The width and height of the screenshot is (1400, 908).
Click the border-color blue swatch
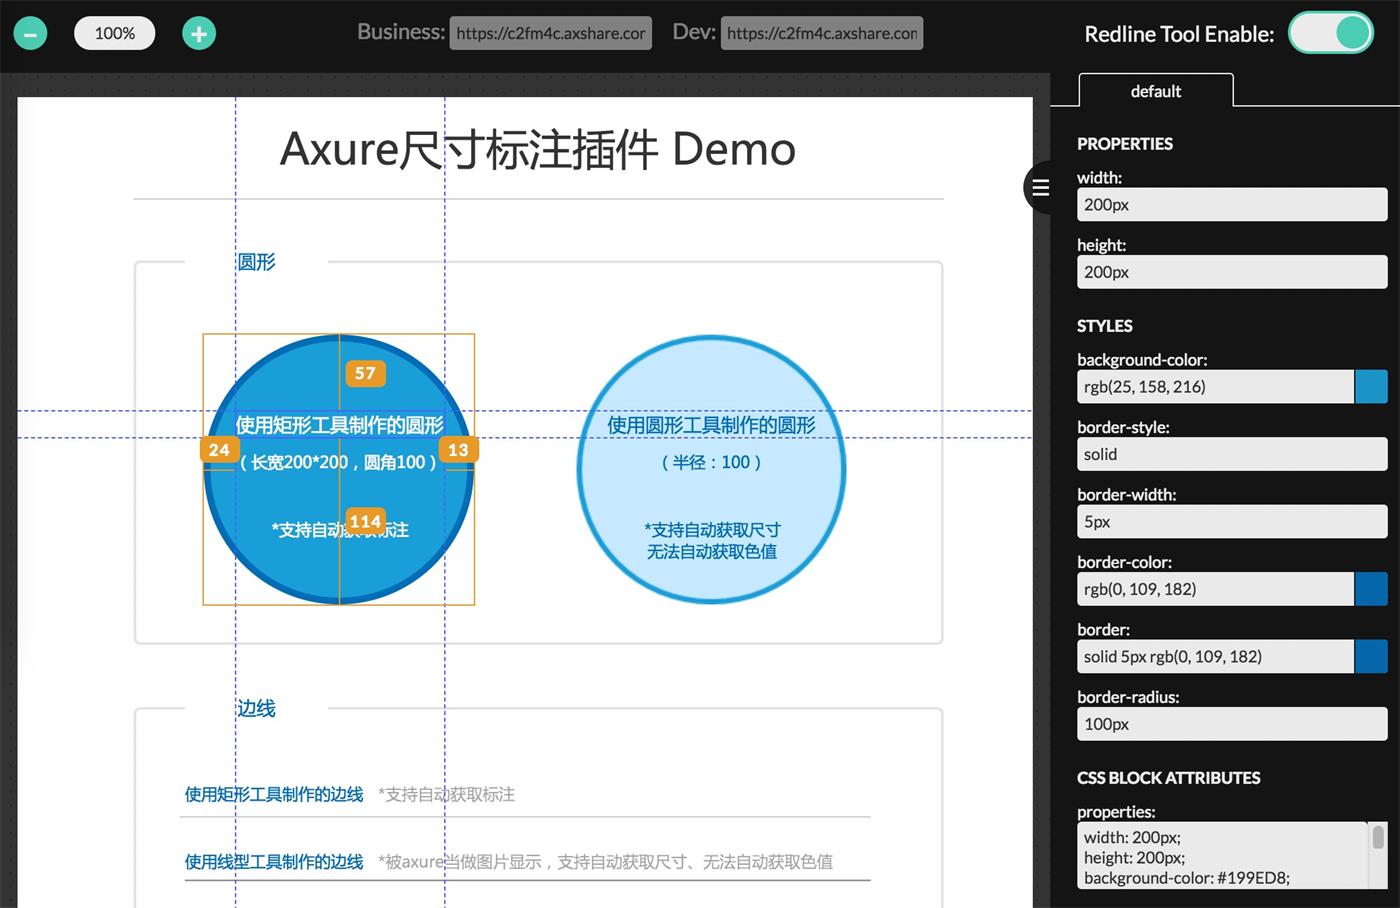click(x=1371, y=589)
